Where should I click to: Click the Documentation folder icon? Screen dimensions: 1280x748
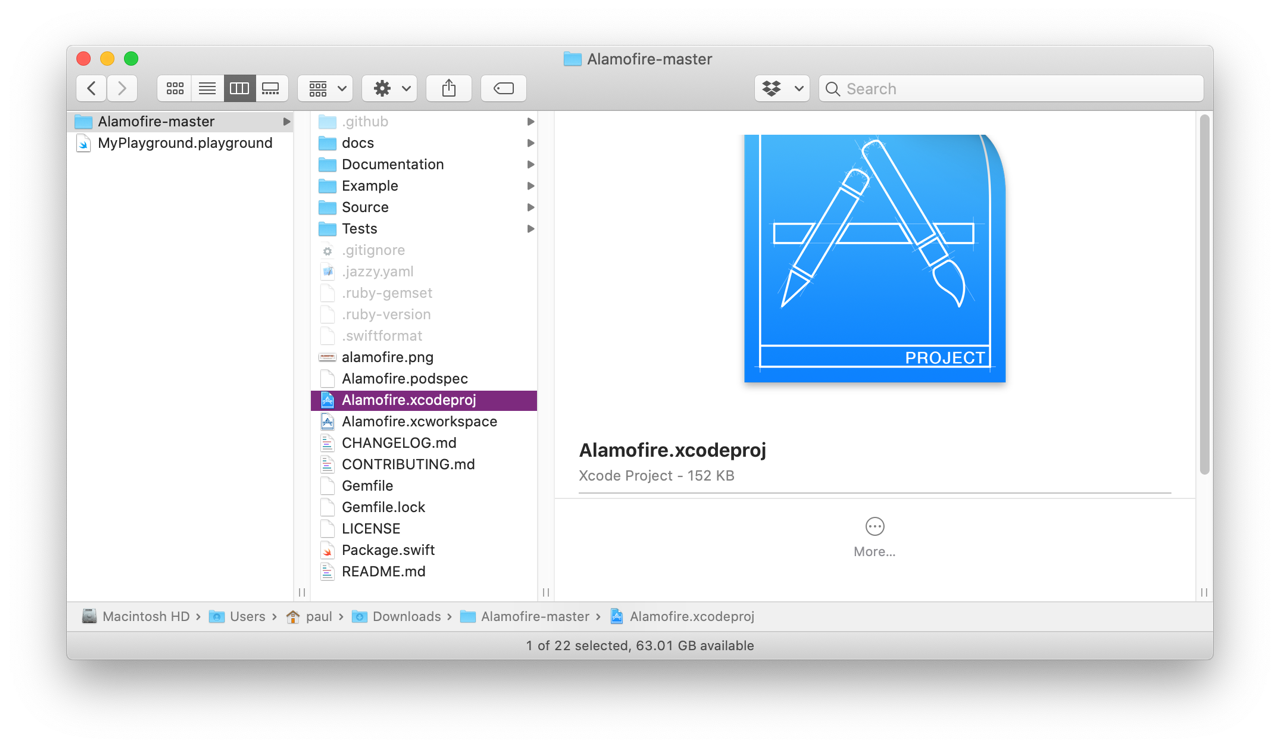(x=327, y=164)
